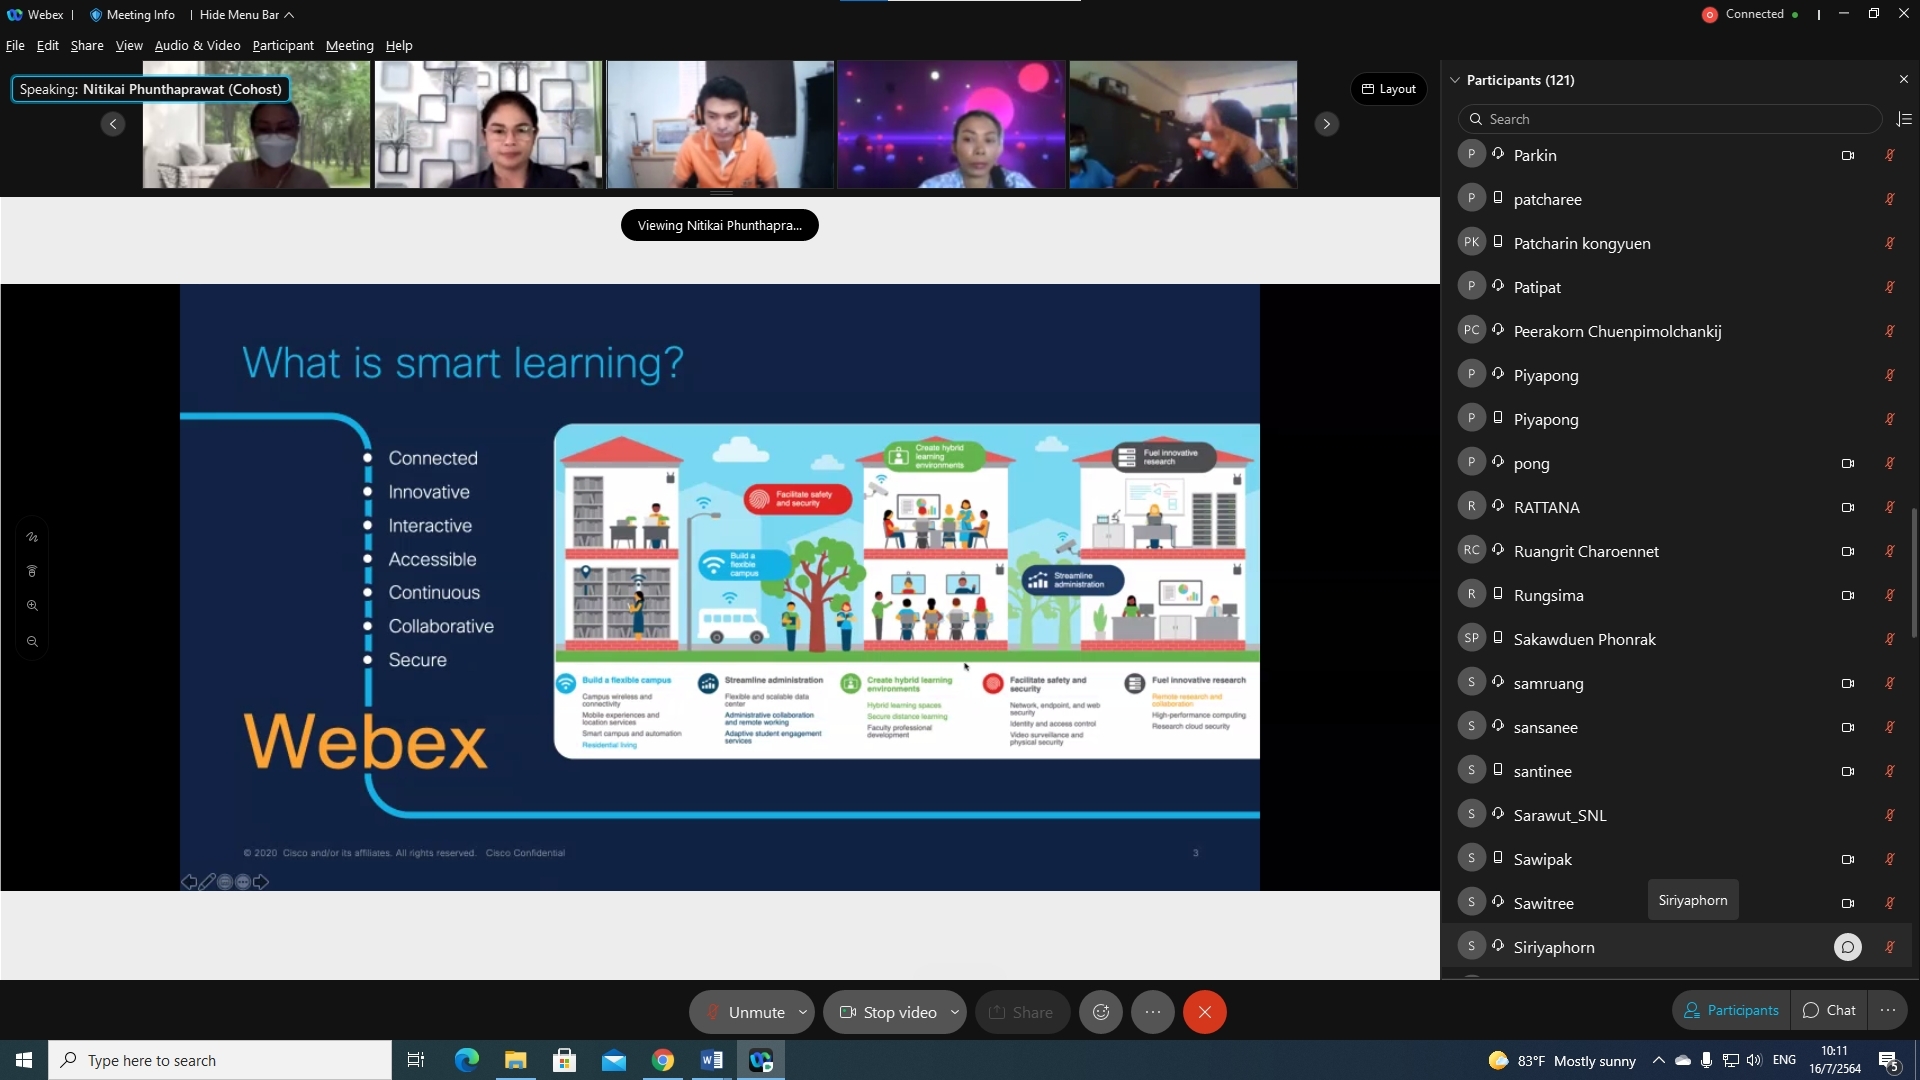Click the chat bubble icon beside Siriyaphorn
The height and width of the screenshot is (1080, 1920).
coord(1848,947)
